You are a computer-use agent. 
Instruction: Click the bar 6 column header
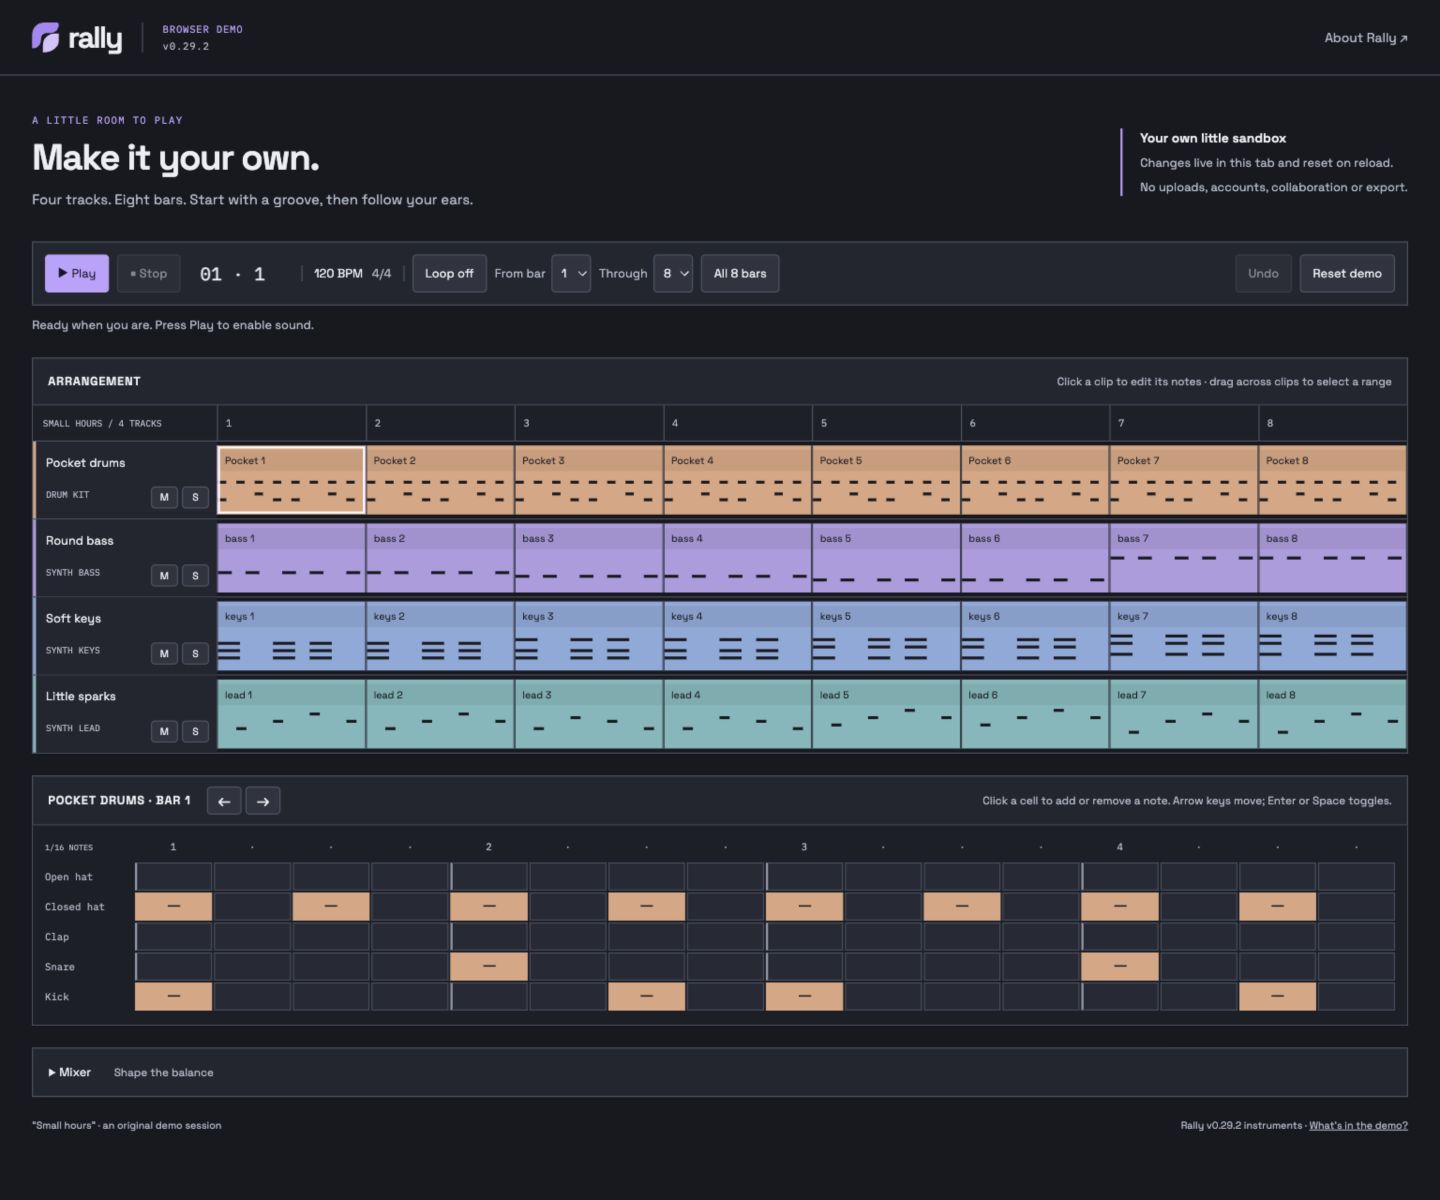tap(1035, 423)
